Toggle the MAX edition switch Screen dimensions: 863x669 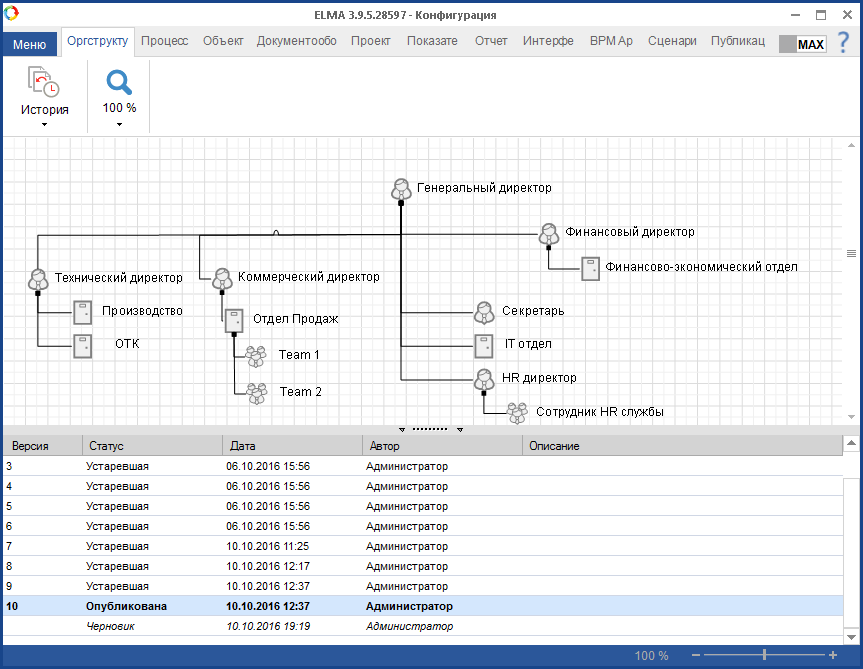[802, 44]
